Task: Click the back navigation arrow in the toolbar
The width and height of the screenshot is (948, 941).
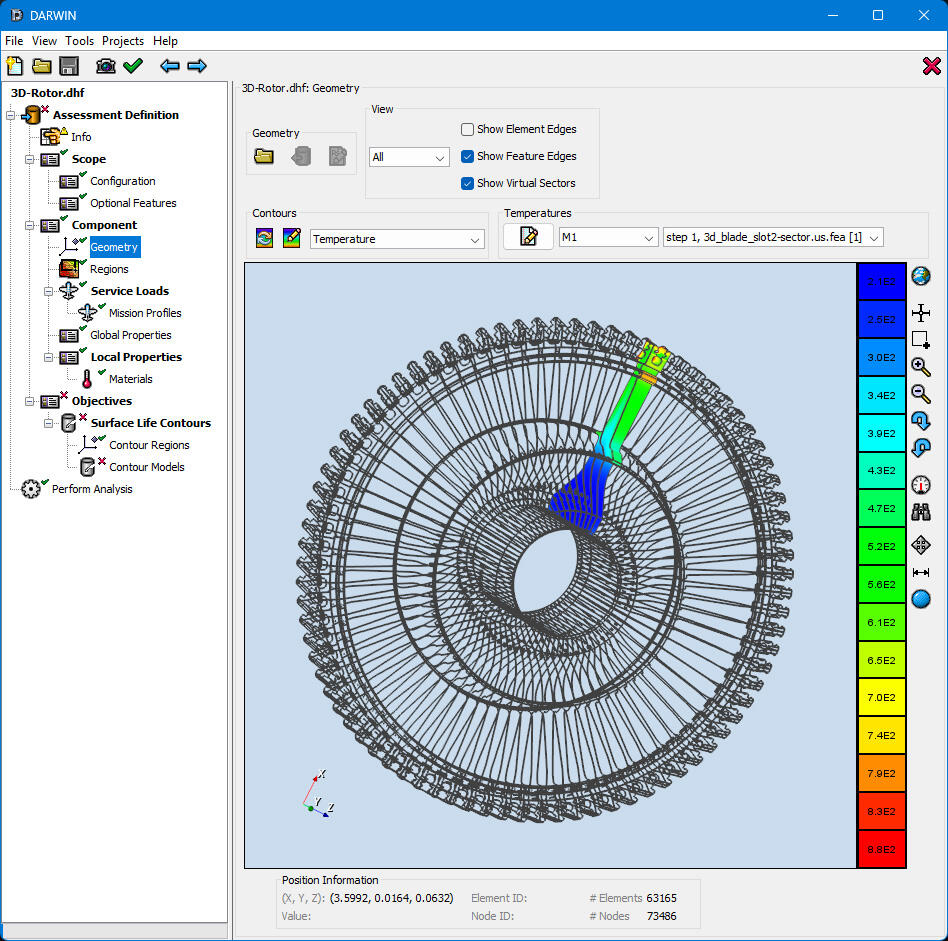Action: (x=169, y=66)
